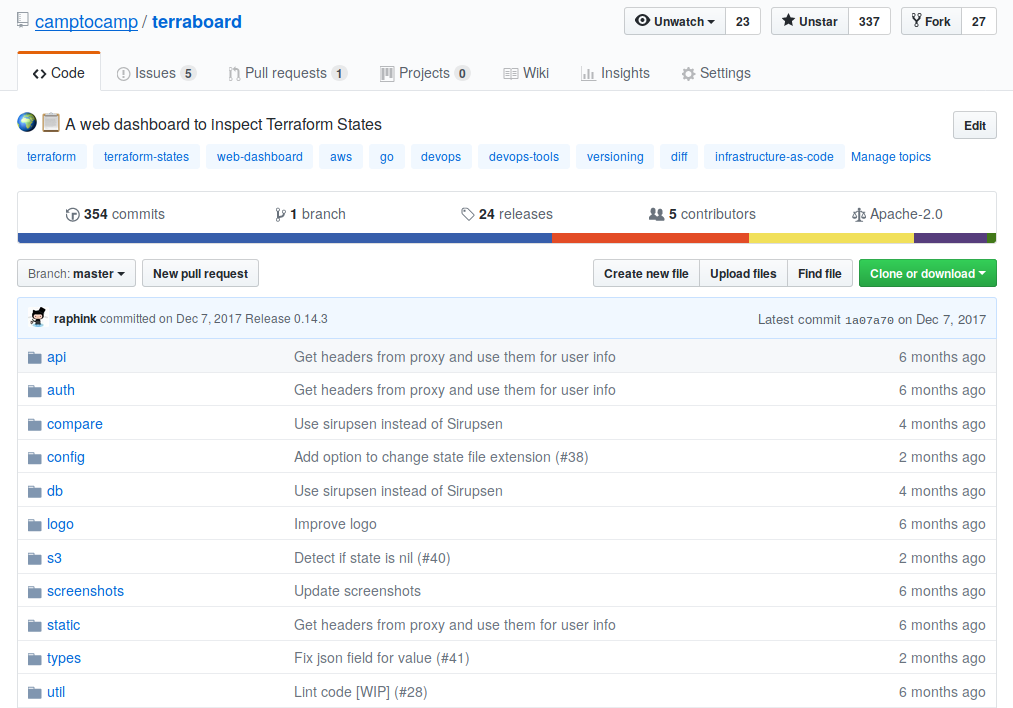Open the Insights tab
This screenshot has width=1013, height=708.
[x=615, y=73]
